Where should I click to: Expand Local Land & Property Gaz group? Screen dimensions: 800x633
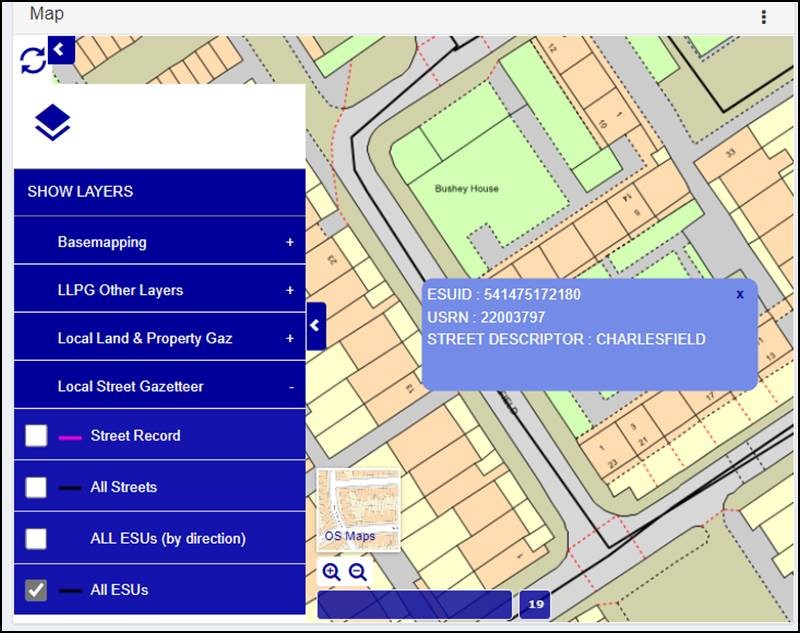[290, 338]
